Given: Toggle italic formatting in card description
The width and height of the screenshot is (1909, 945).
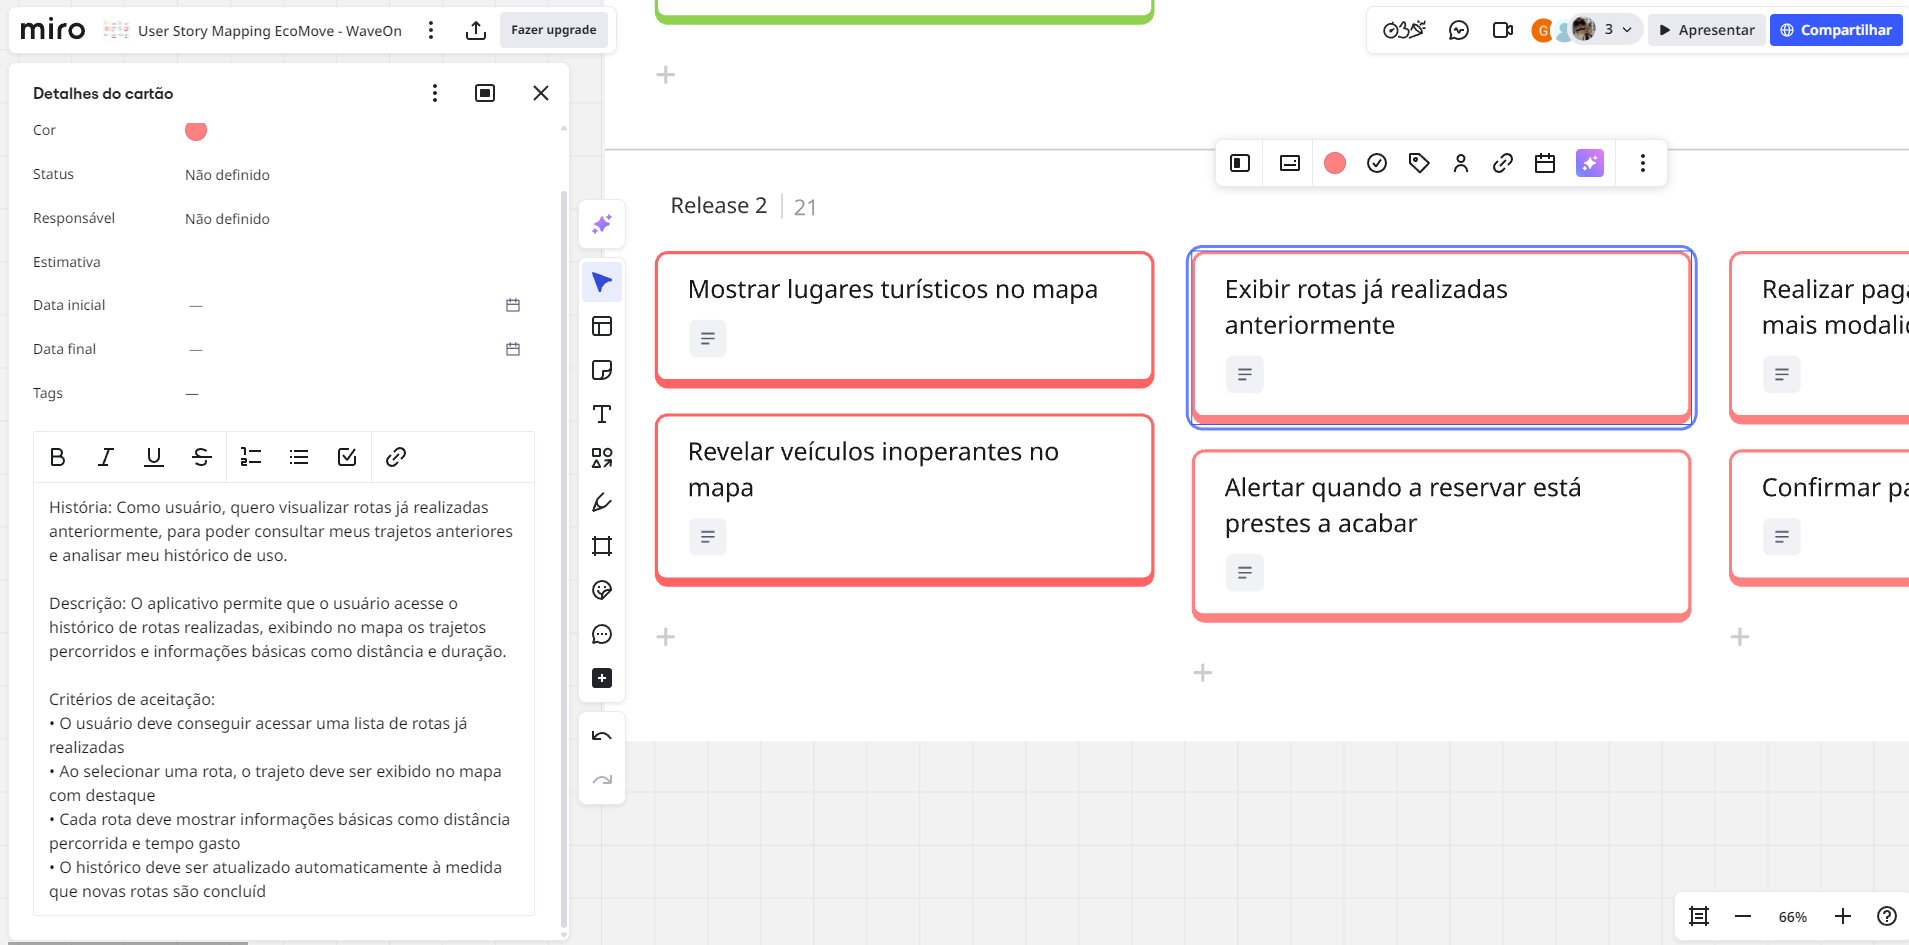Looking at the screenshot, I should coord(105,457).
